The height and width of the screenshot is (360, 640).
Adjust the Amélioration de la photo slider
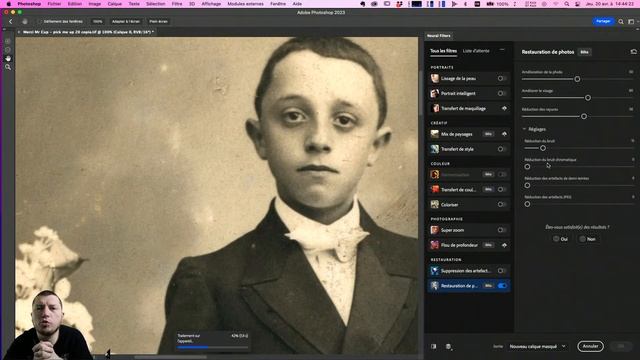coord(577,79)
